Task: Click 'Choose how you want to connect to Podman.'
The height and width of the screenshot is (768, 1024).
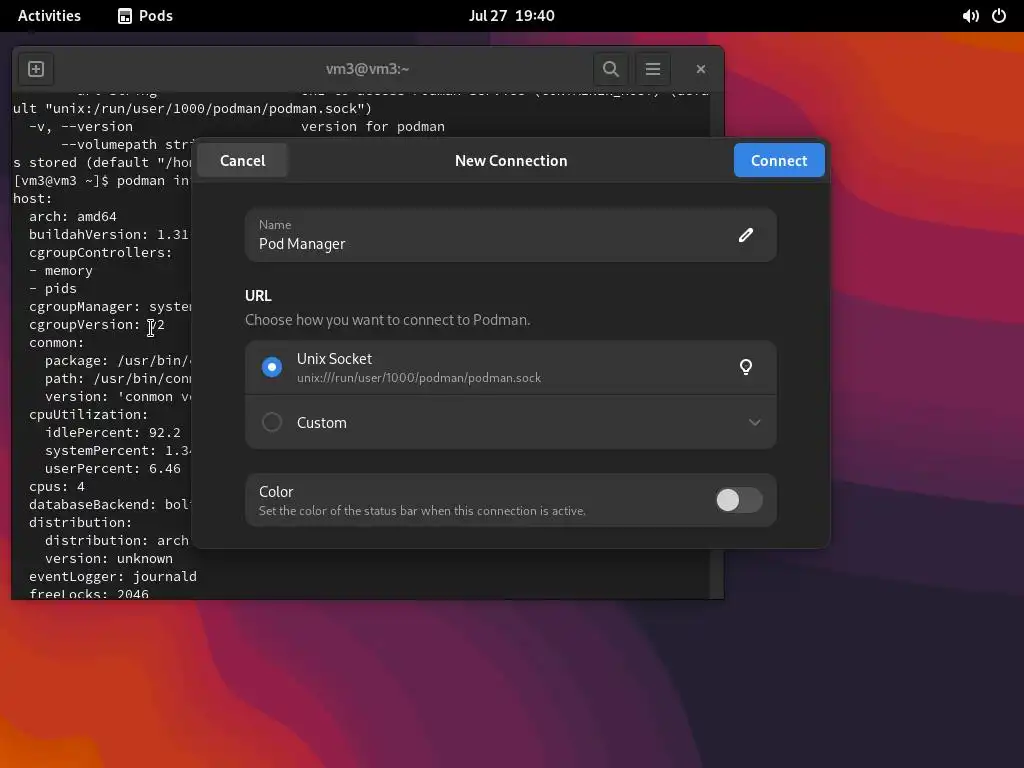Action: [x=387, y=320]
